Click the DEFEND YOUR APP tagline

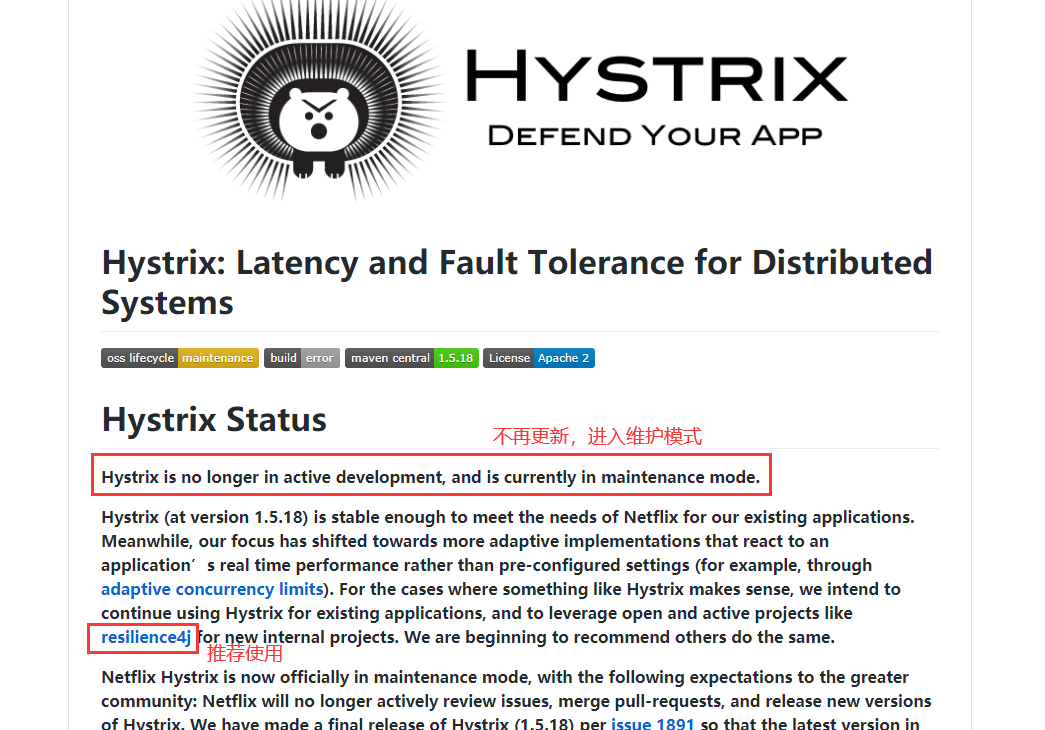655,135
